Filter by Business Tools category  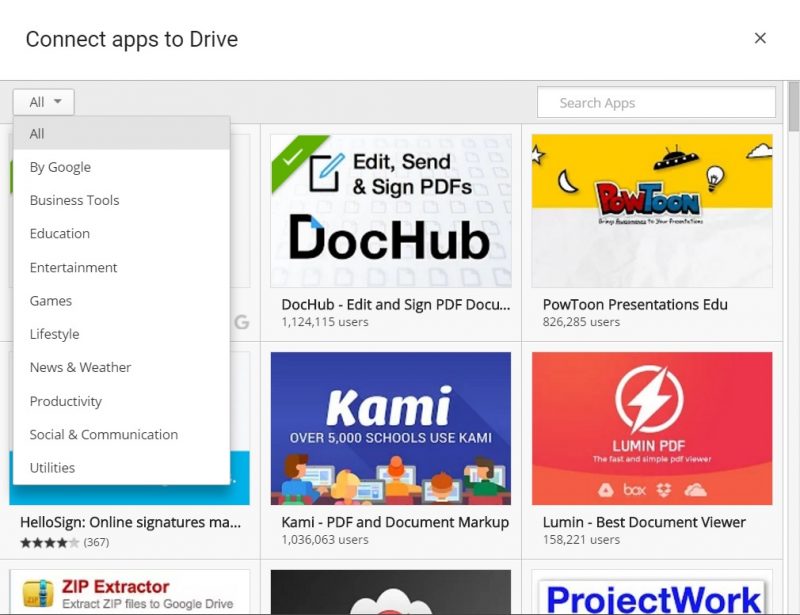tap(122, 200)
